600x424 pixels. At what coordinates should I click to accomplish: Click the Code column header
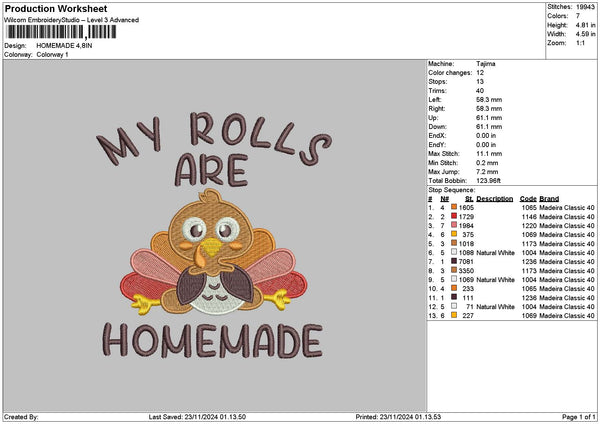(528, 199)
